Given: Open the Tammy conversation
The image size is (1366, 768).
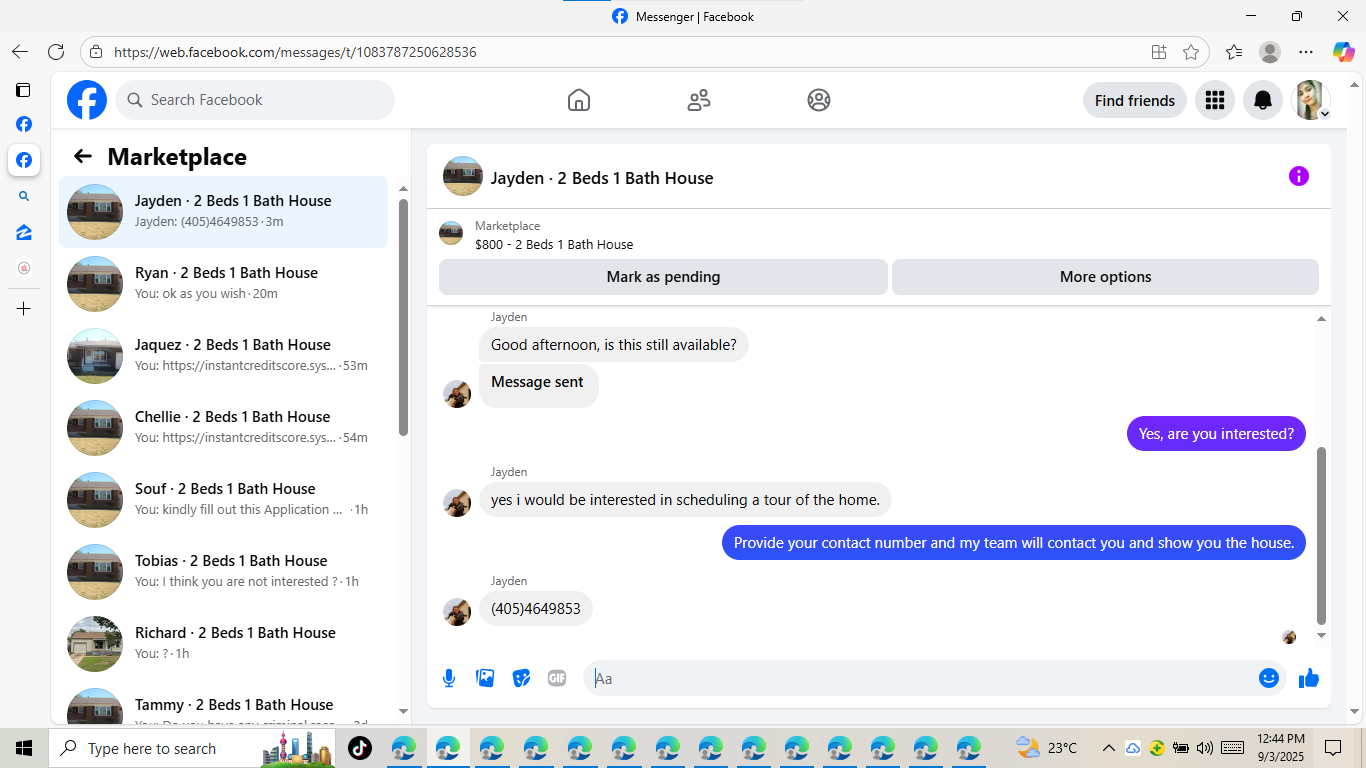Looking at the screenshot, I should [x=223, y=704].
